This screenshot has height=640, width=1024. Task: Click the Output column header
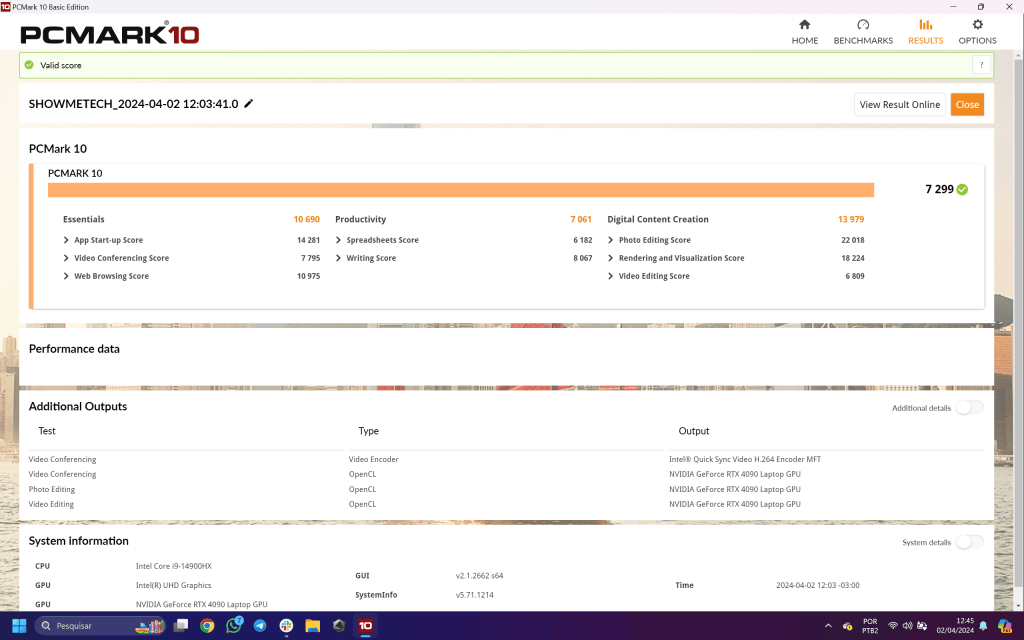coord(694,431)
